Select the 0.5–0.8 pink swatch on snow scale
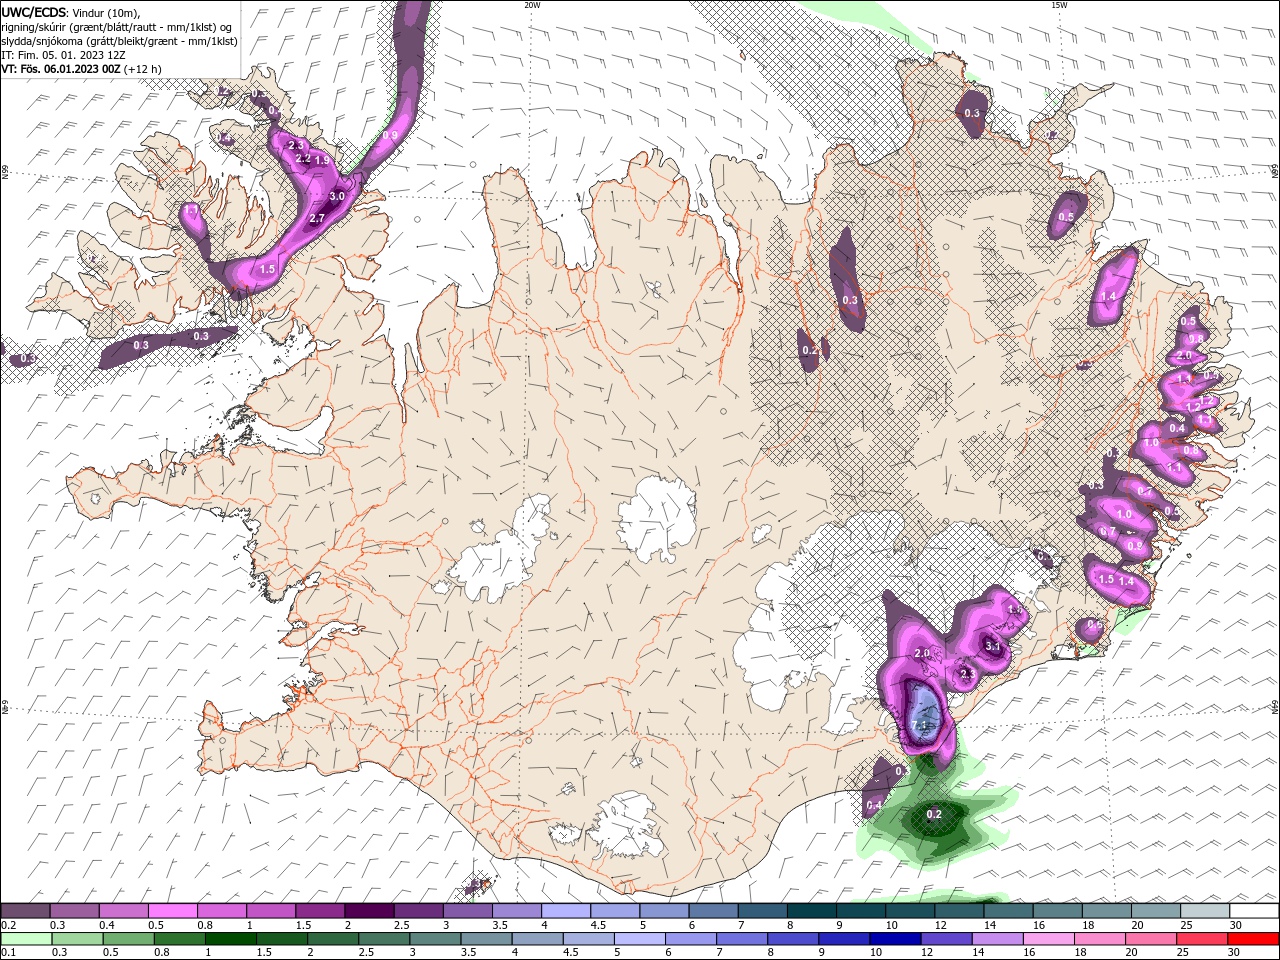 [172, 911]
